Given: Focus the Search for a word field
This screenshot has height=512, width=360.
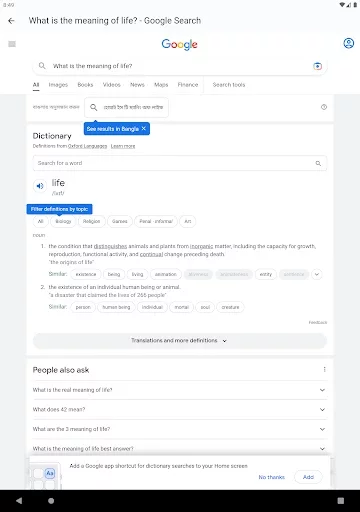Looking at the screenshot, I should tap(173, 163).
